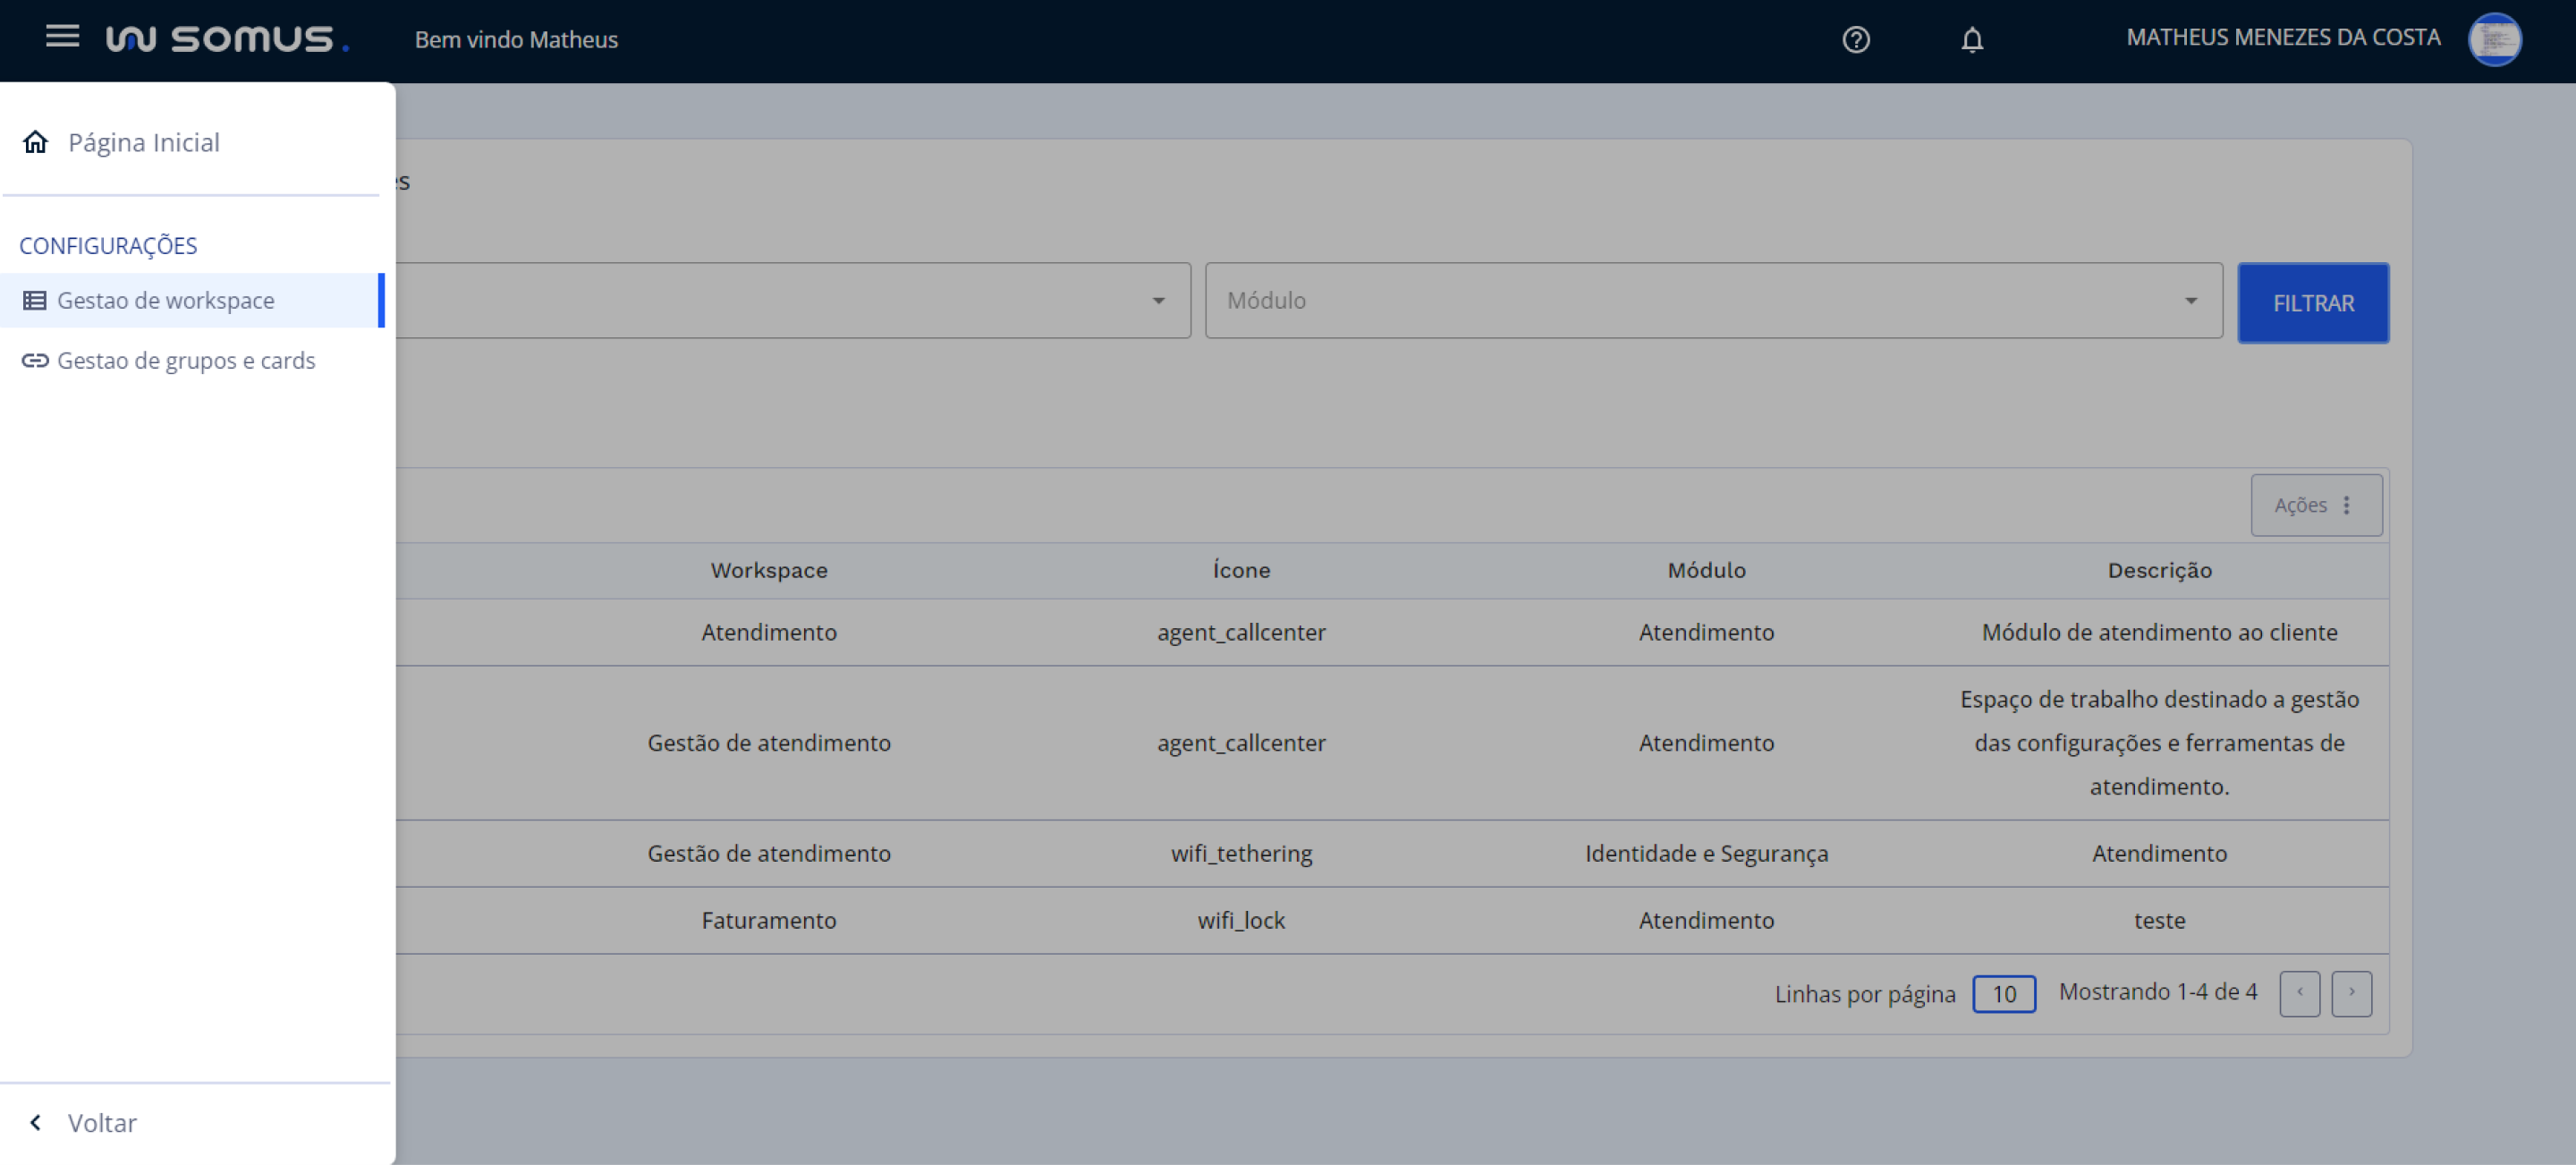Image resolution: width=2576 pixels, height=1165 pixels.
Task: Open the Ações actions menu
Action: pos(2316,505)
